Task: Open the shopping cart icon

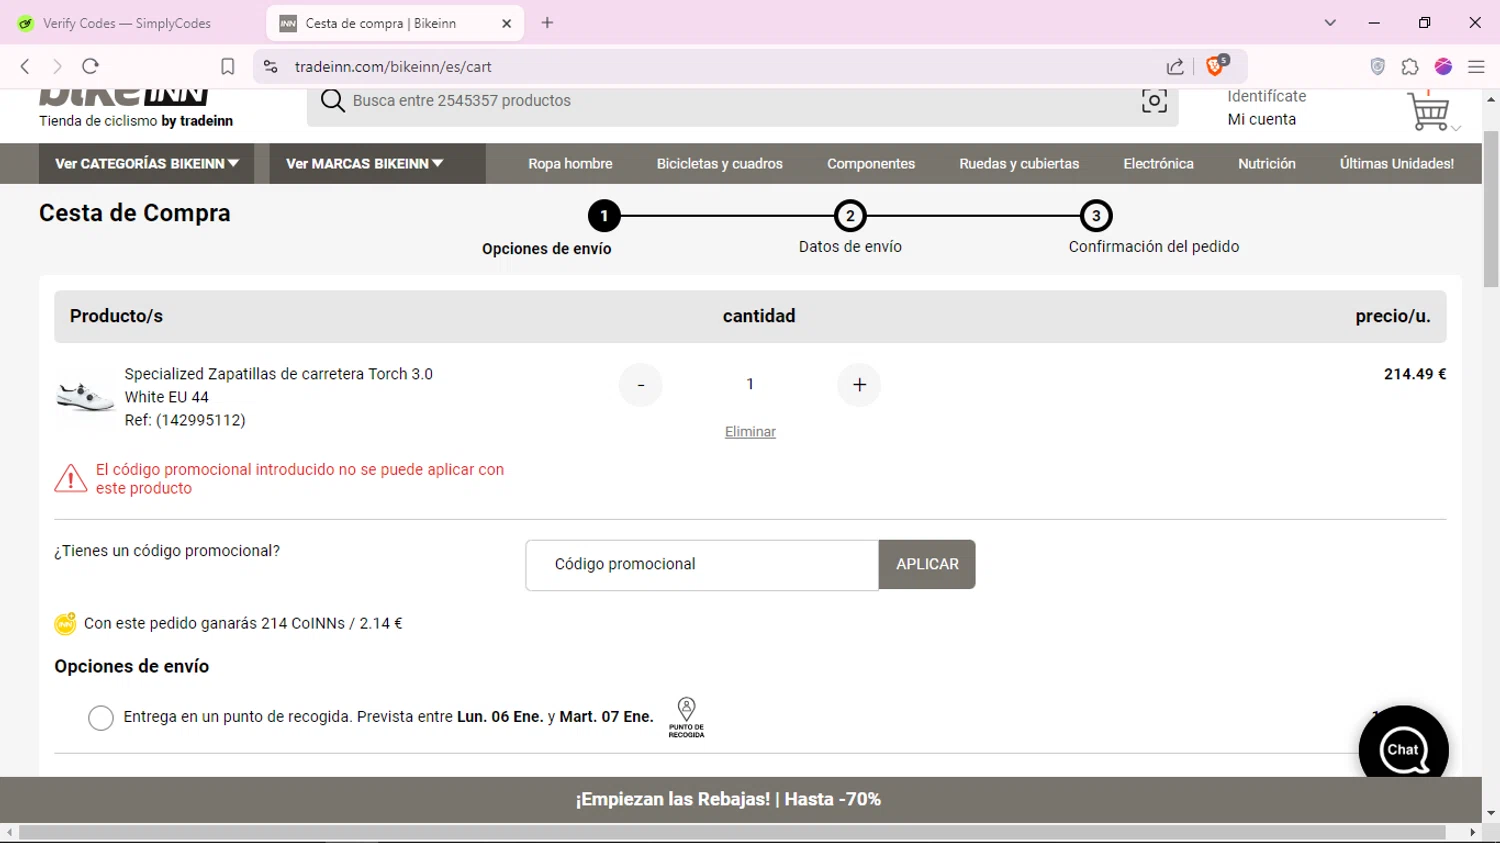Action: click(1428, 110)
